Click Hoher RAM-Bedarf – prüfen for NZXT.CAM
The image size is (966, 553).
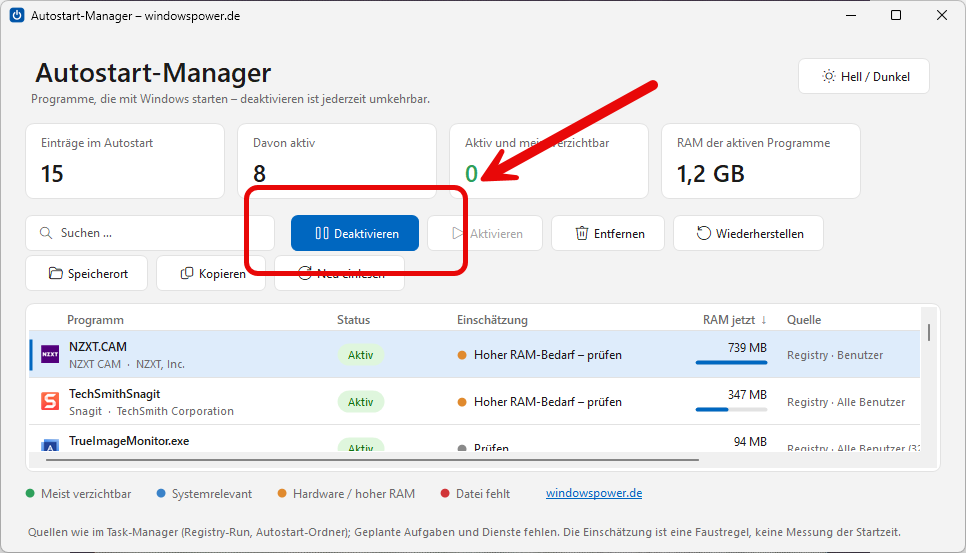pyautogui.click(x=548, y=355)
